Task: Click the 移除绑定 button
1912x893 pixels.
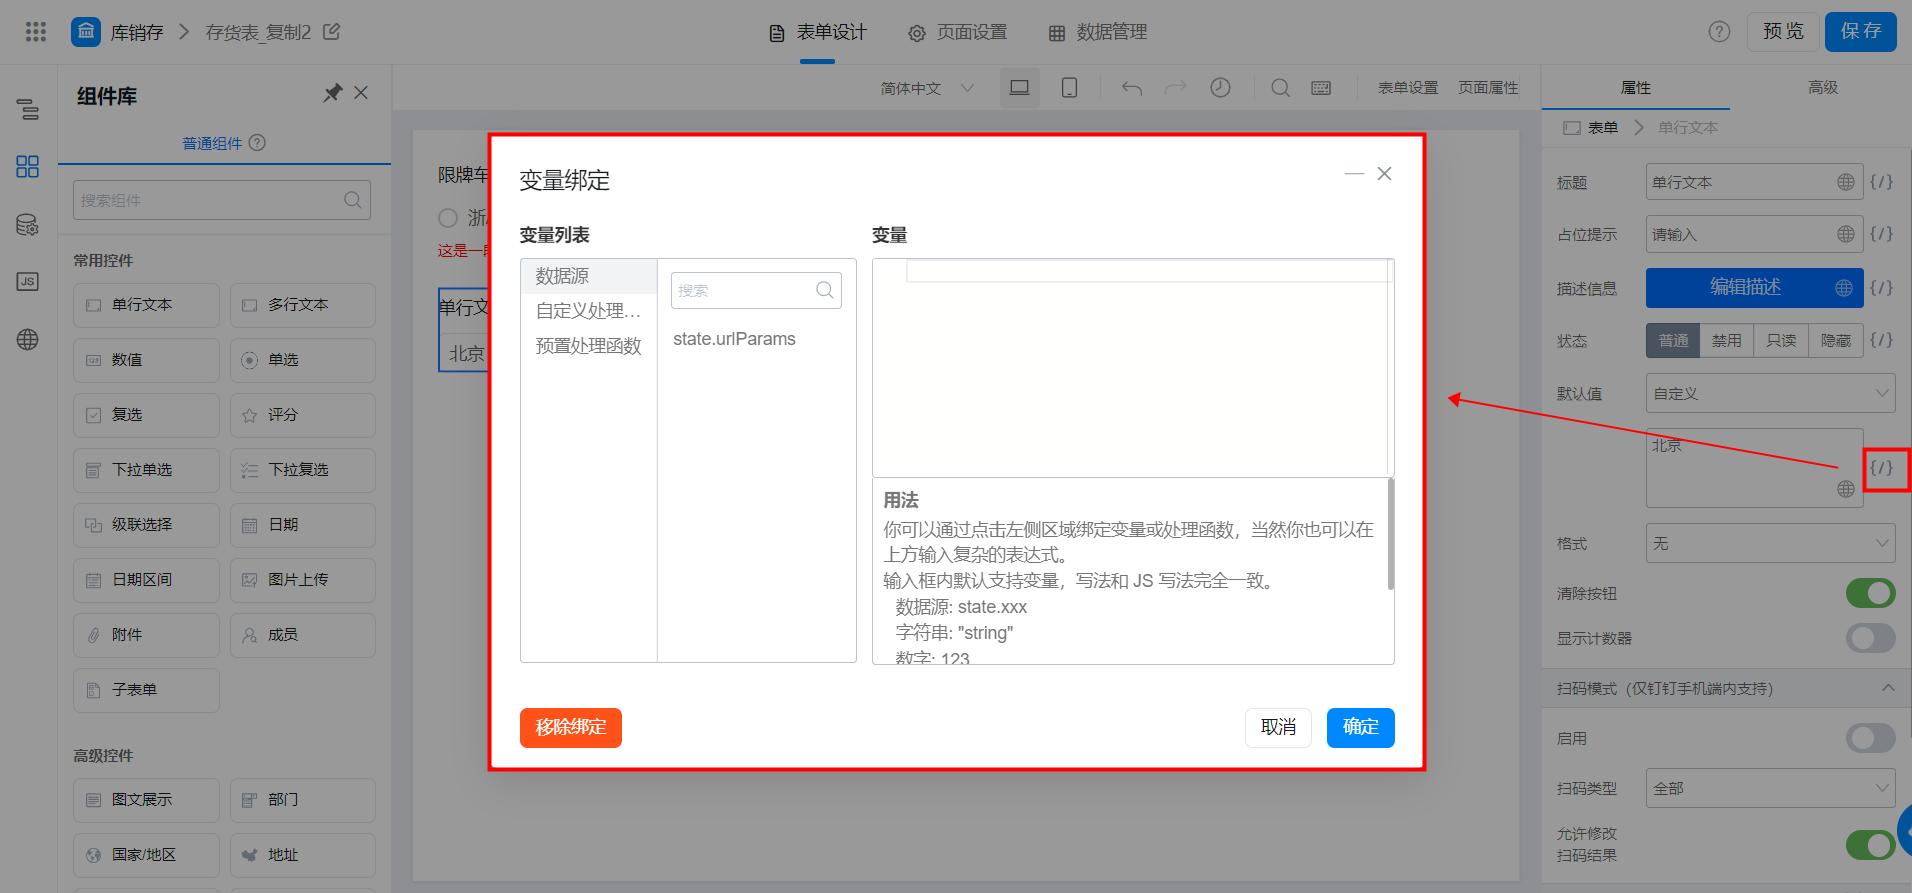Action: (571, 727)
